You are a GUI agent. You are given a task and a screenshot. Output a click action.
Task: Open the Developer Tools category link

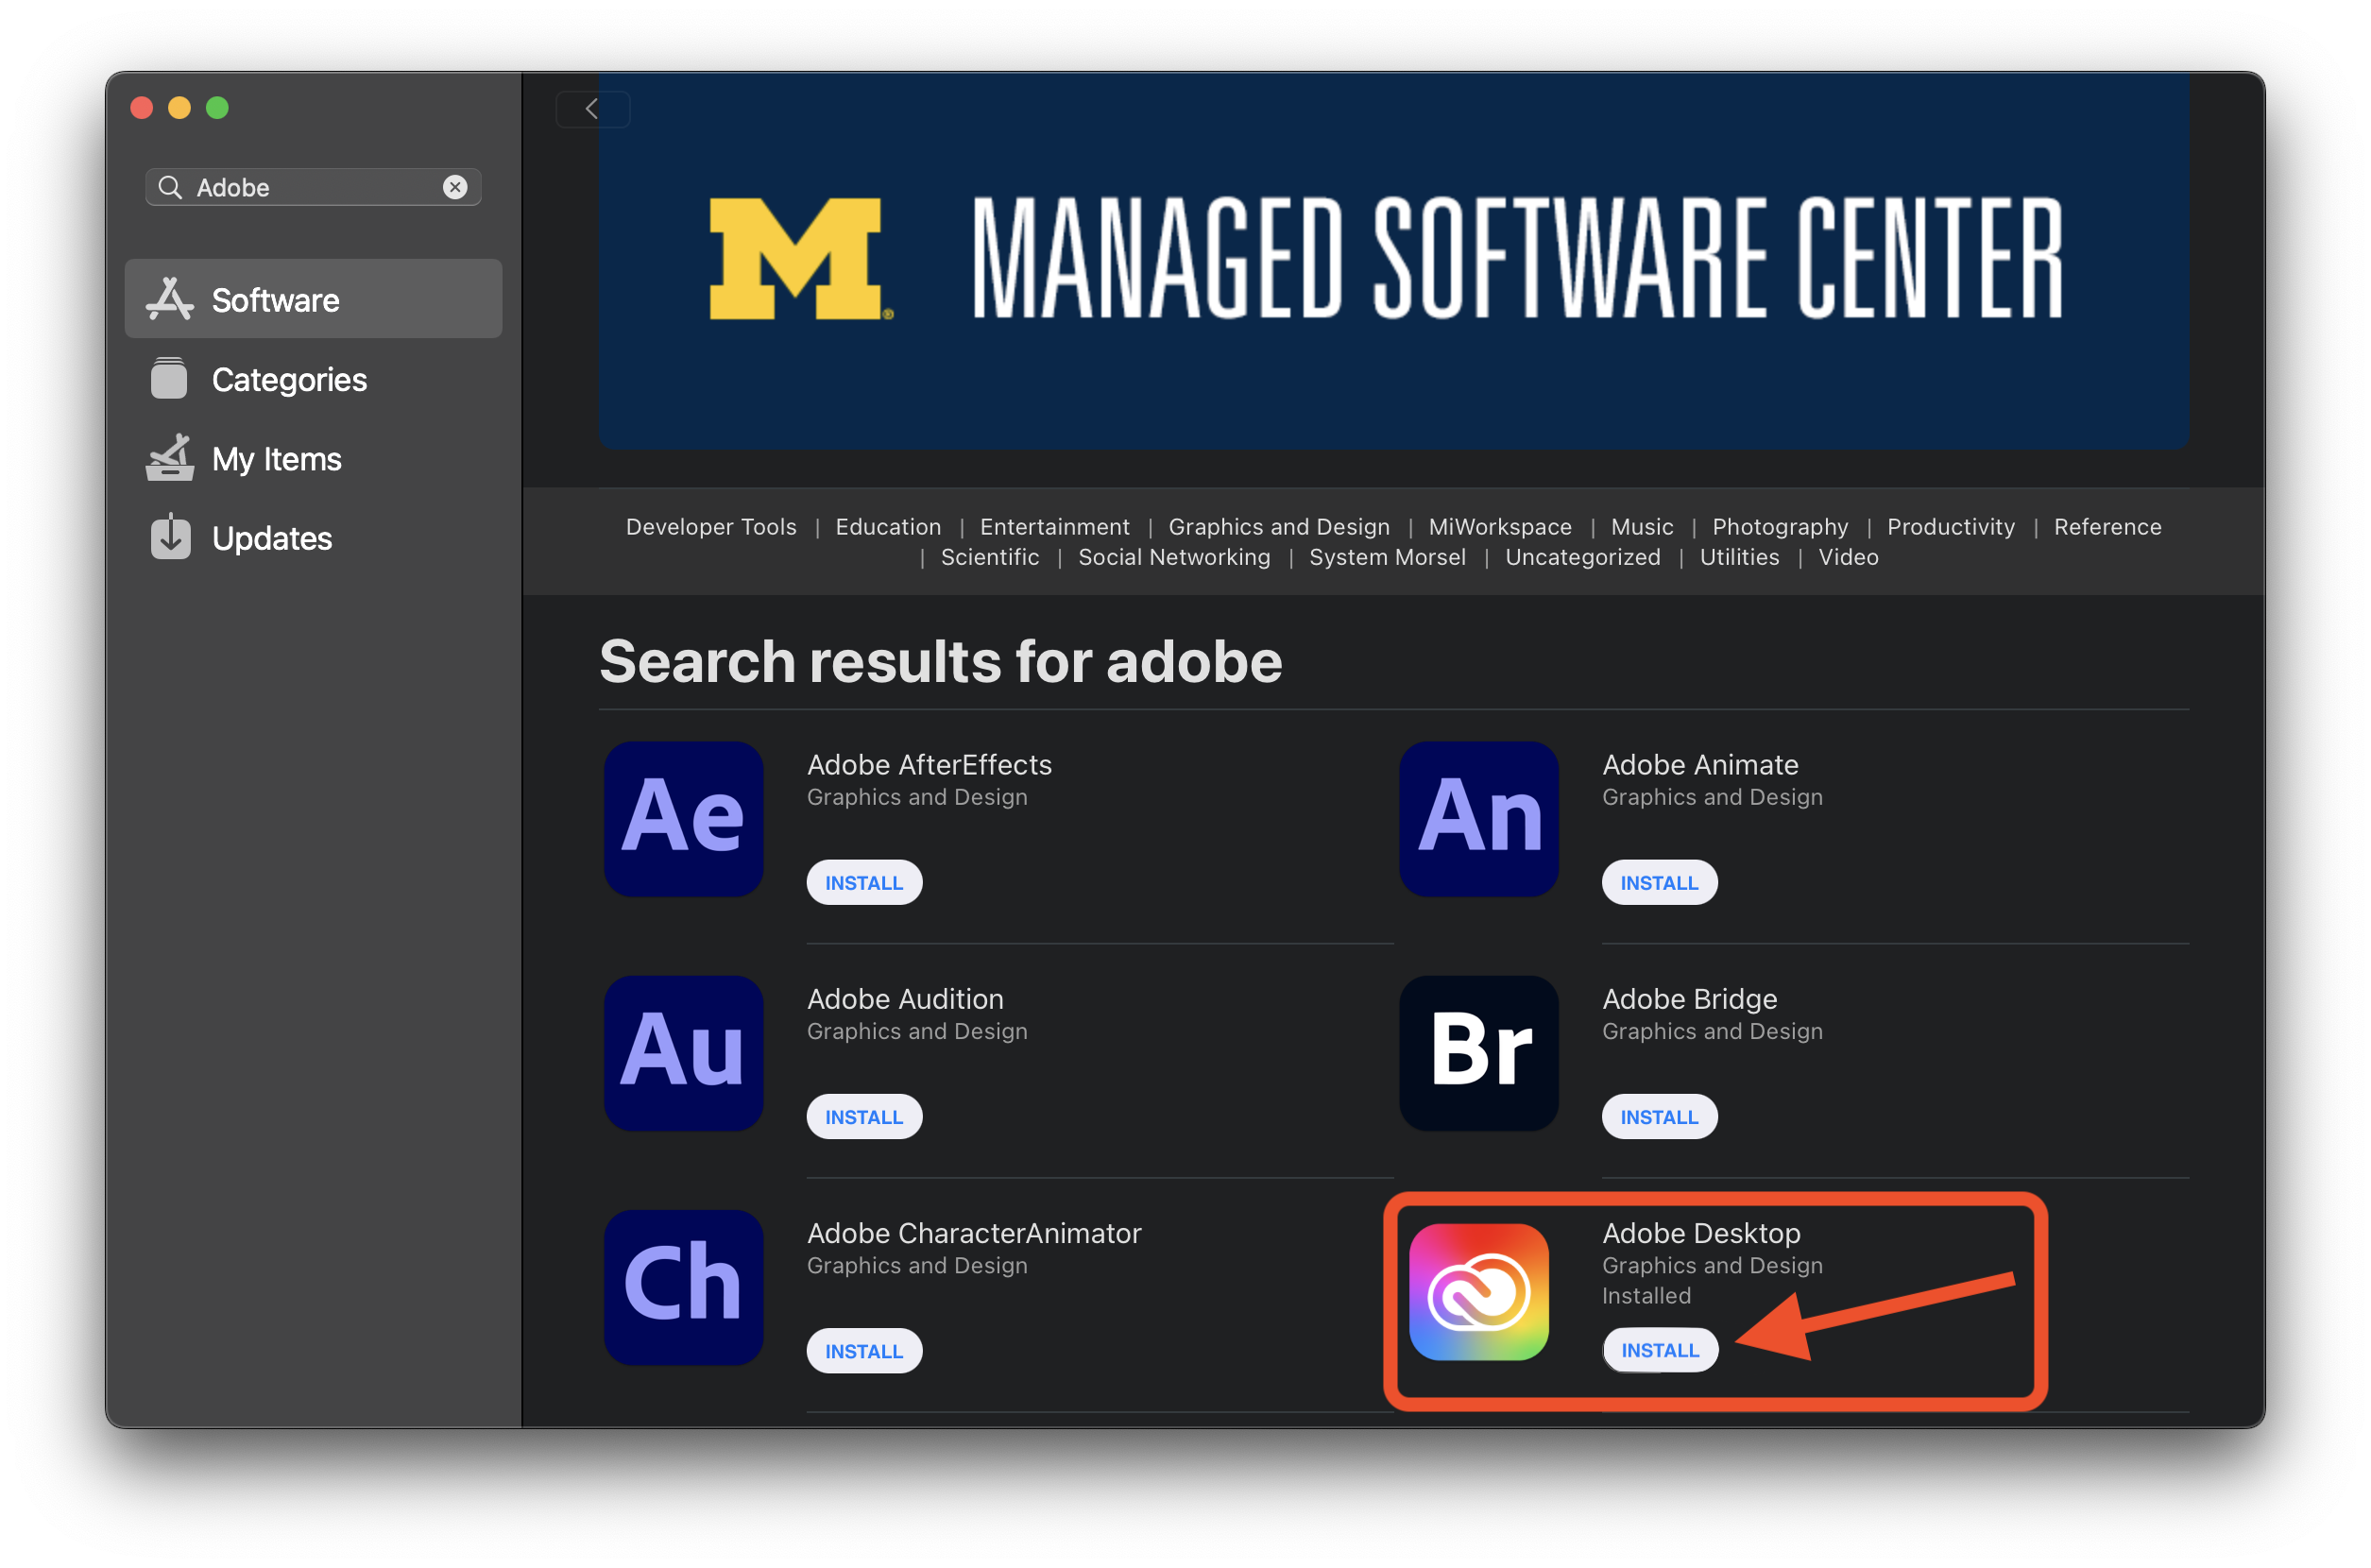tap(711, 526)
